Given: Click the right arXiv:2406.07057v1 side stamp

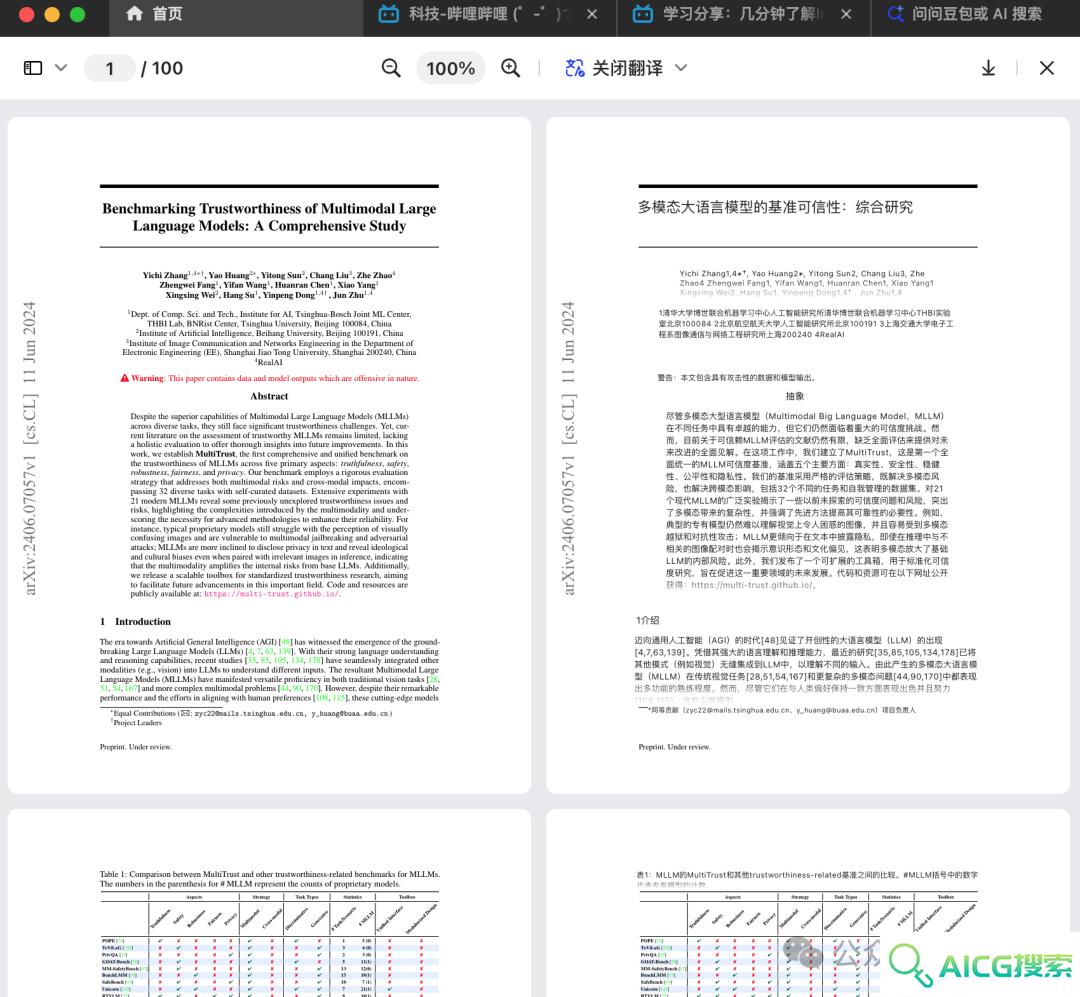Looking at the screenshot, I should click(x=568, y=448).
